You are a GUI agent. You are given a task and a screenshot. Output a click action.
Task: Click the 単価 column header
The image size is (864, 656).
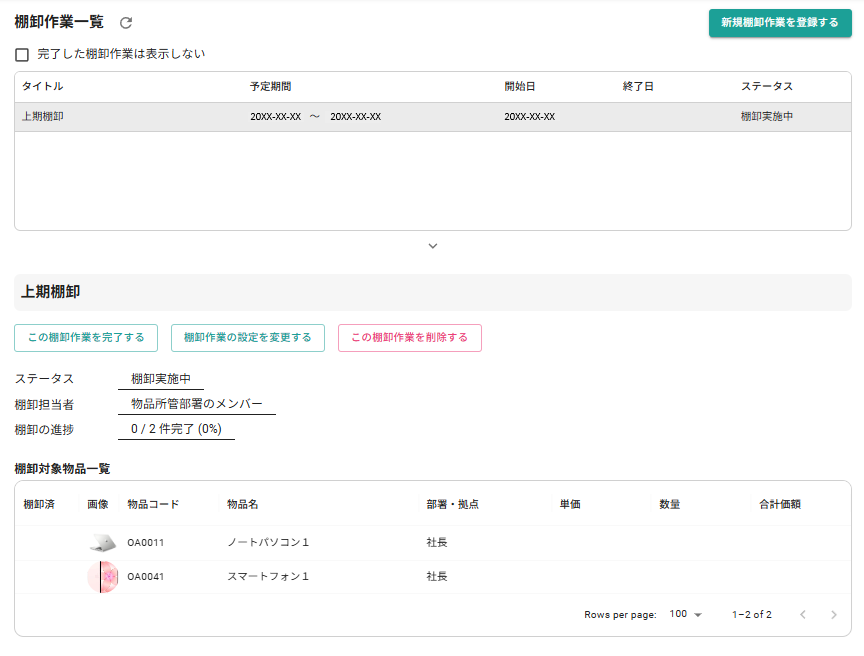[x=570, y=504]
